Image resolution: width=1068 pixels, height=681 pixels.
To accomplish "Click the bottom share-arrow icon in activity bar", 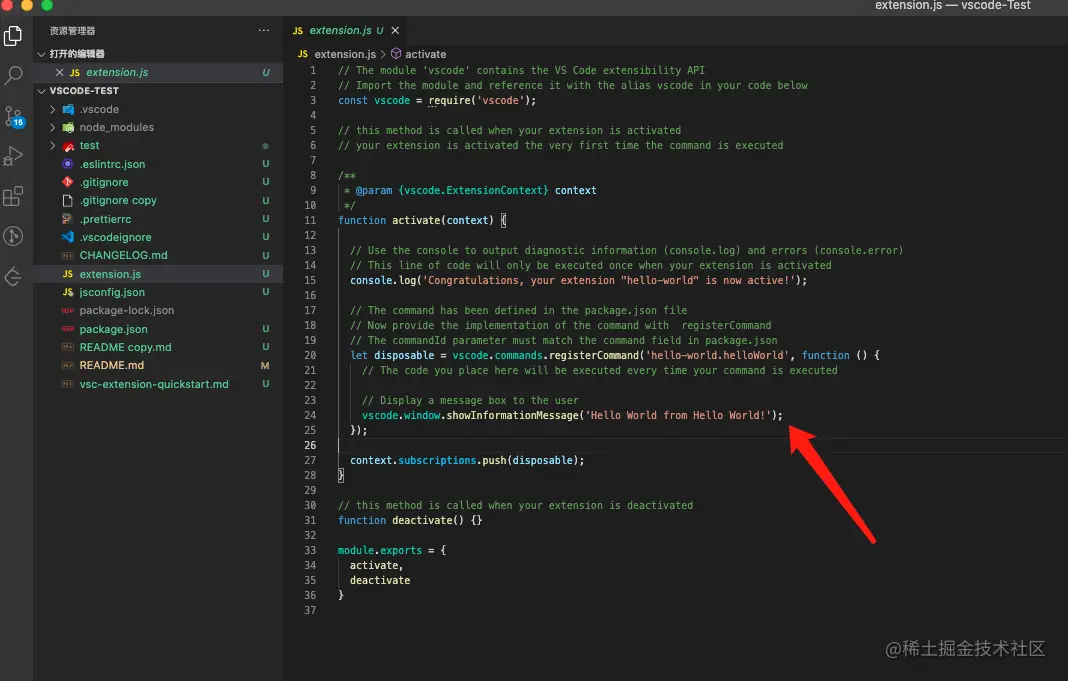I will 13,276.
